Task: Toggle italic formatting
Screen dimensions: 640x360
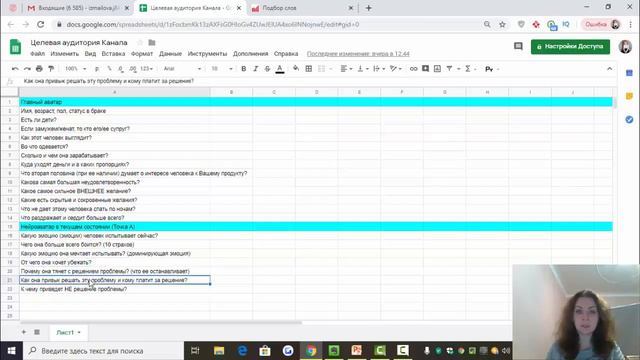Action: pyautogui.click(x=256, y=69)
